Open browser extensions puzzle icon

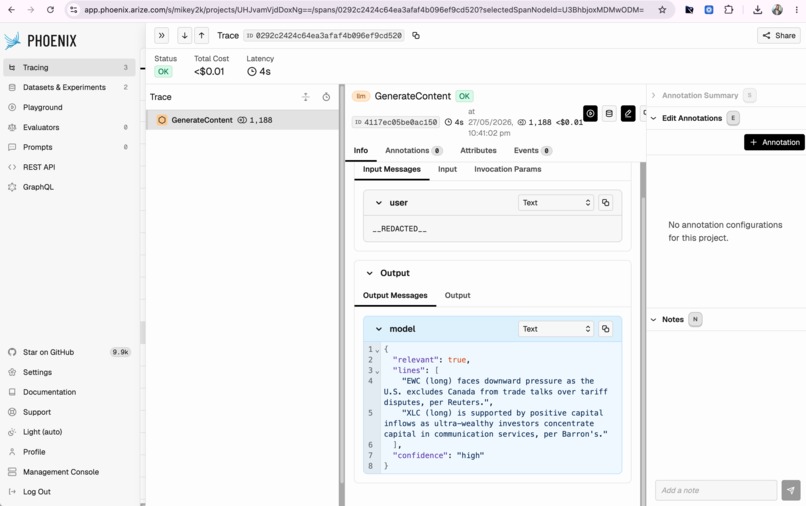coord(728,10)
